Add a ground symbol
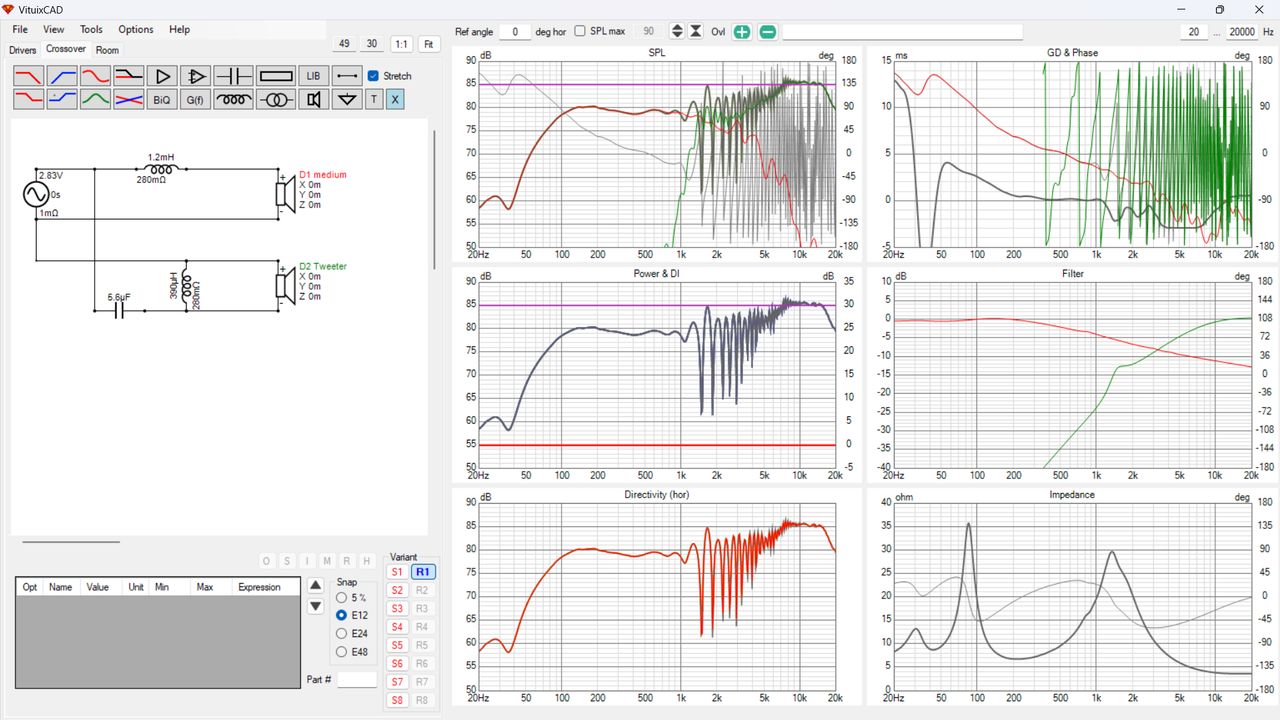Viewport: 1280px width, 720px height. click(x=347, y=99)
